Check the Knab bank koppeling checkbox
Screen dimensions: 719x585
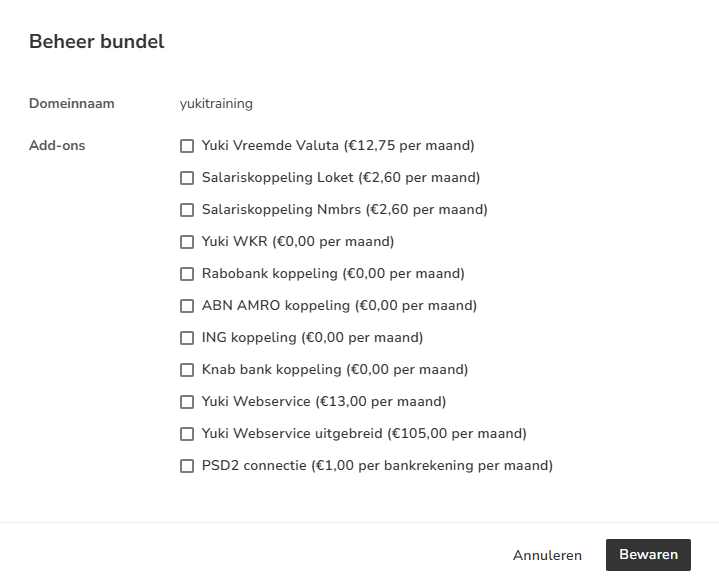pyautogui.click(x=187, y=370)
